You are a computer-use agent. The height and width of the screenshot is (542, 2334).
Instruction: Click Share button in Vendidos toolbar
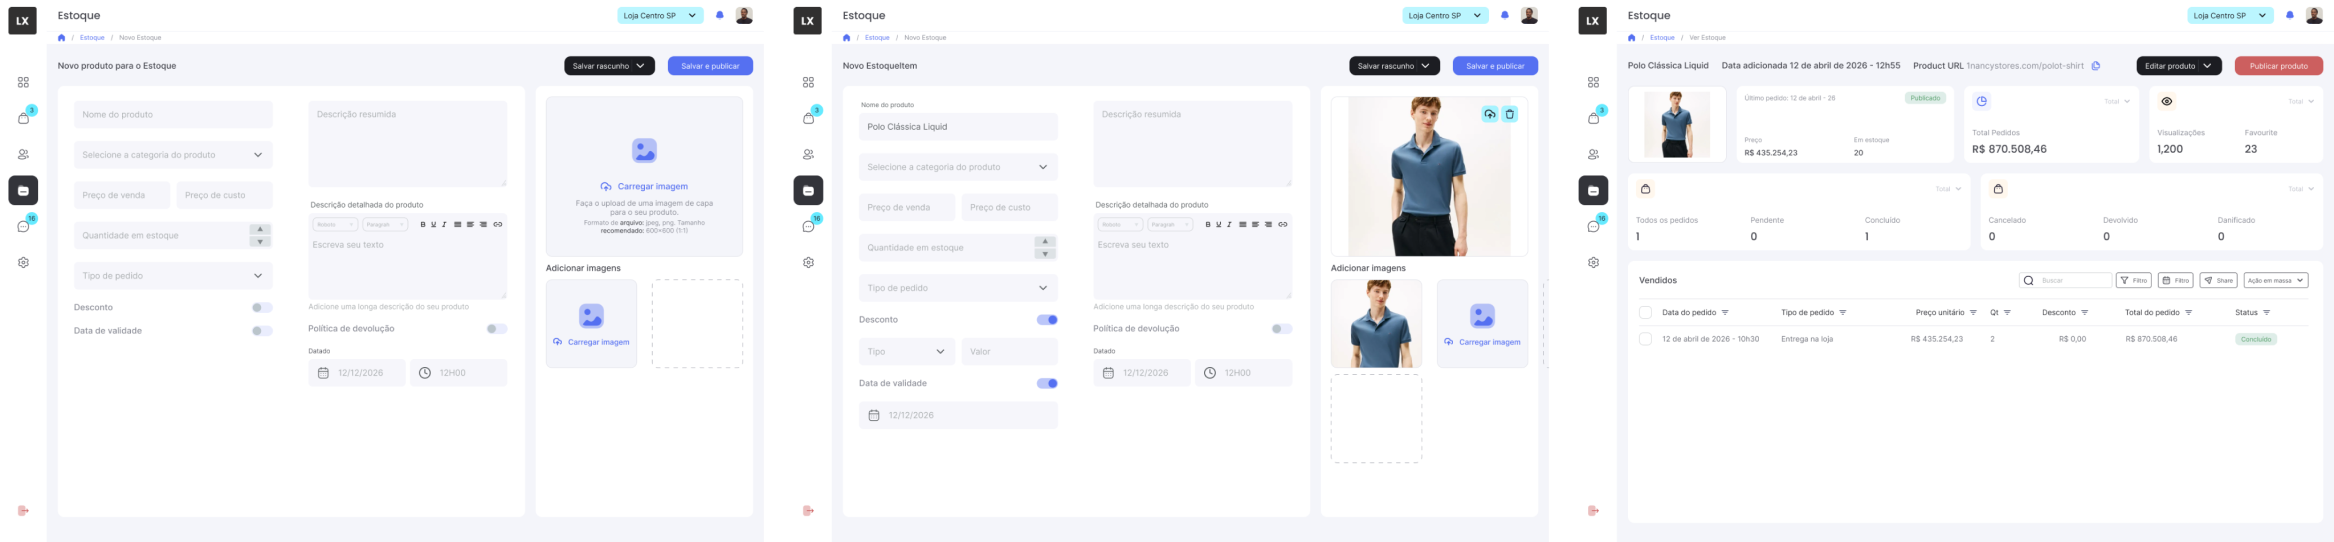[2219, 281]
